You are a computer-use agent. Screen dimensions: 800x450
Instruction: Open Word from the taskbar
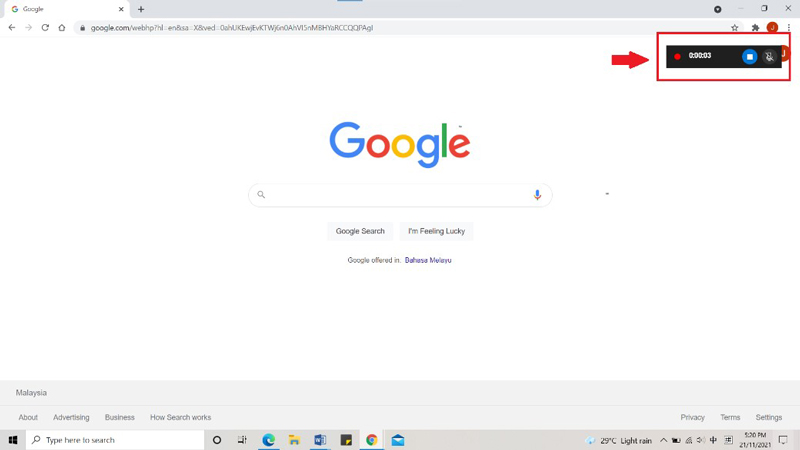point(320,440)
